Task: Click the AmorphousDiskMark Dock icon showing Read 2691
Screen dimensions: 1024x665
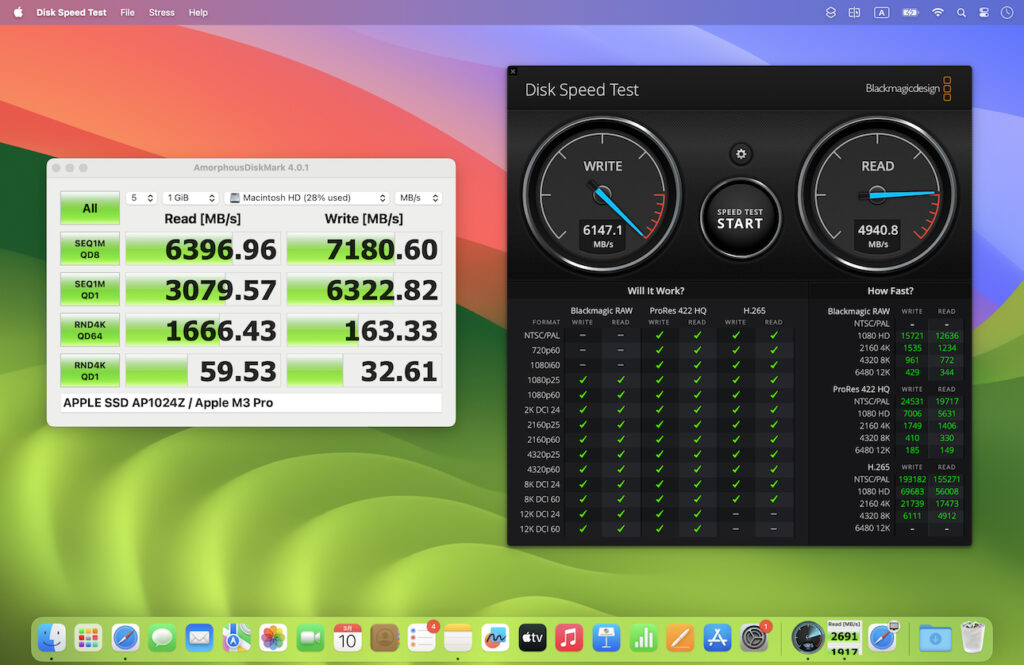Action: coord(843,637)
